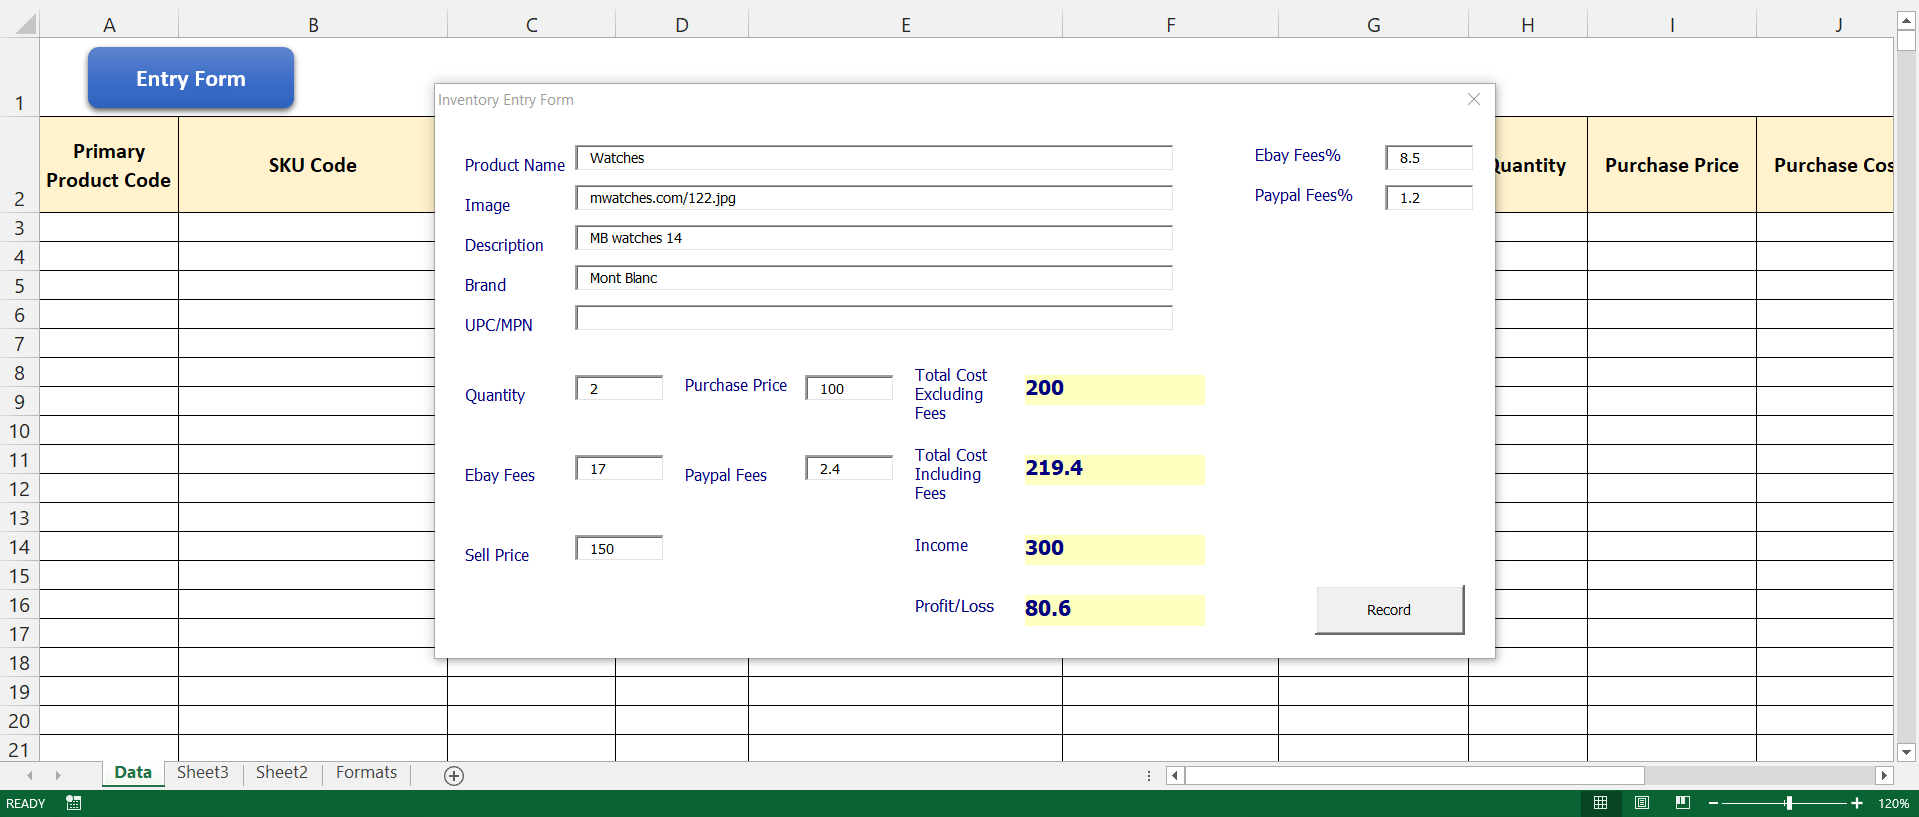Click the horizontal scrollbar left arrow
The width and height of the screenshot is (1919, 817).
pyautogui.click(x=1175, y=775)
